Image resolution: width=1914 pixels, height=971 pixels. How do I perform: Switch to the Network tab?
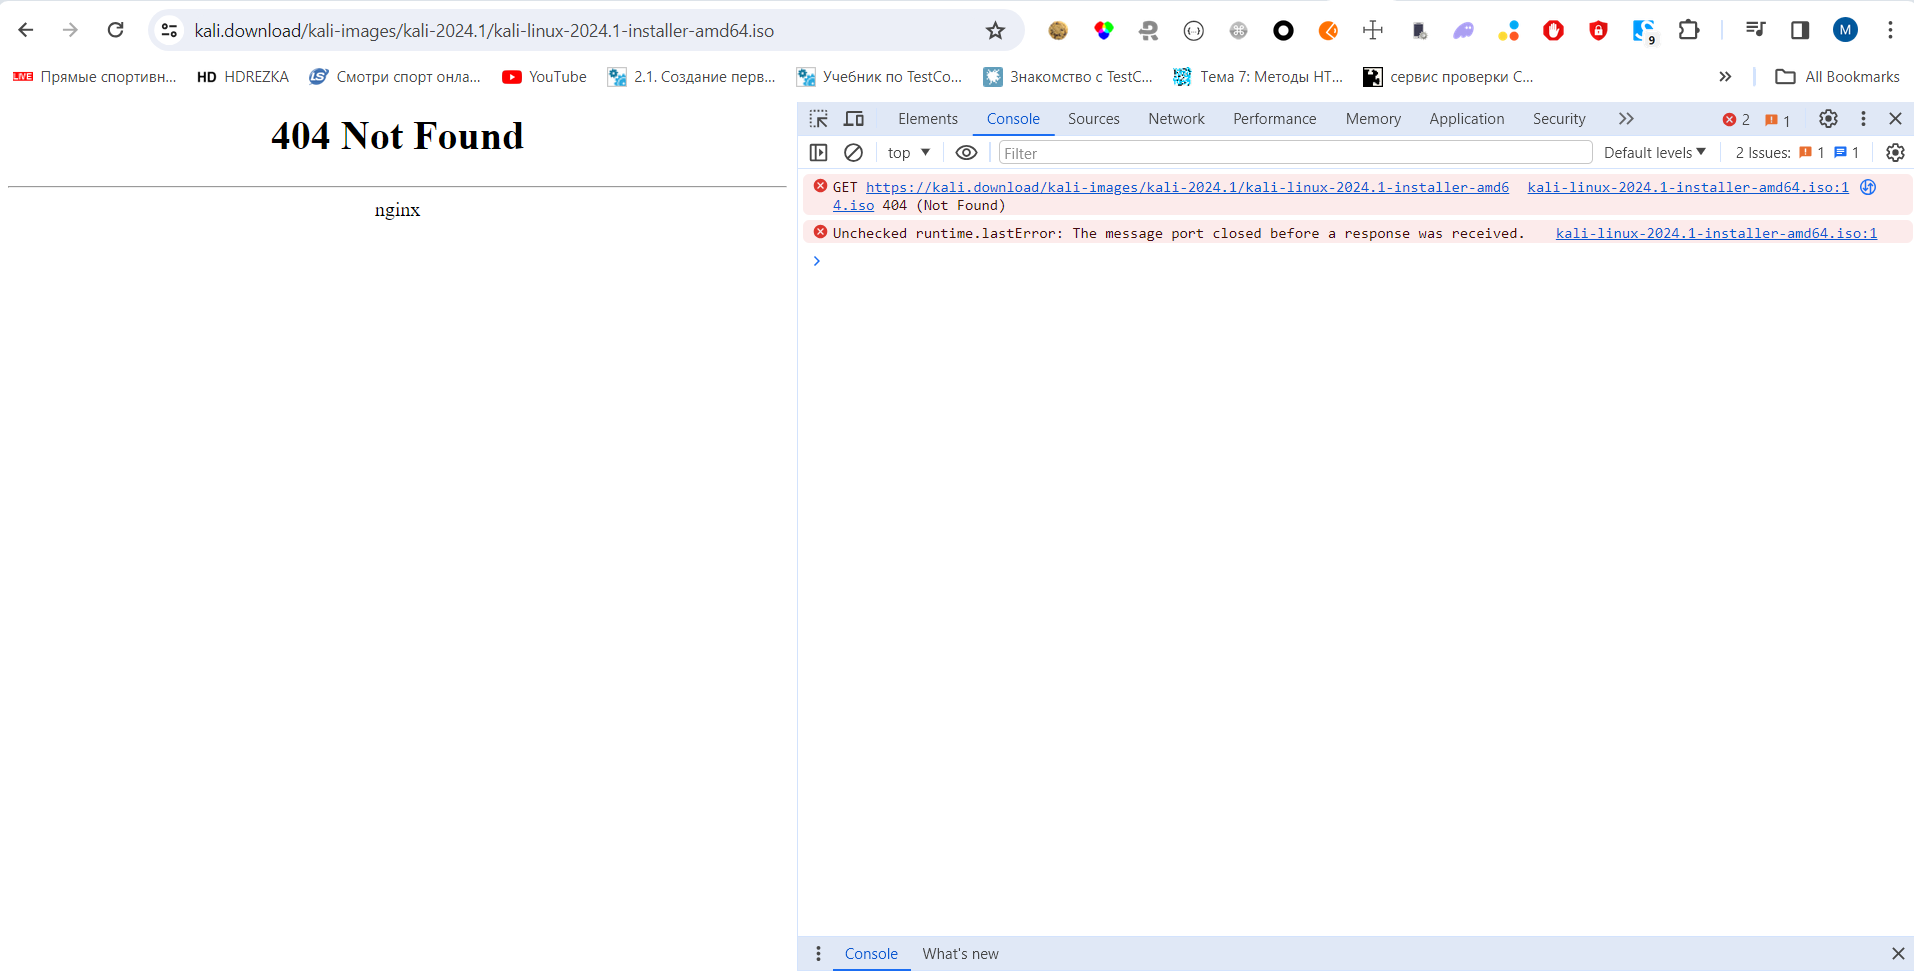point(1176,119)
